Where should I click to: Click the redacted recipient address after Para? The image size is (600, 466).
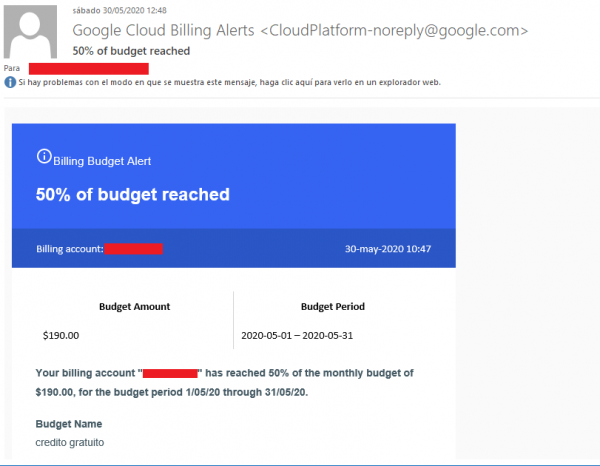[x=89, y=69]
